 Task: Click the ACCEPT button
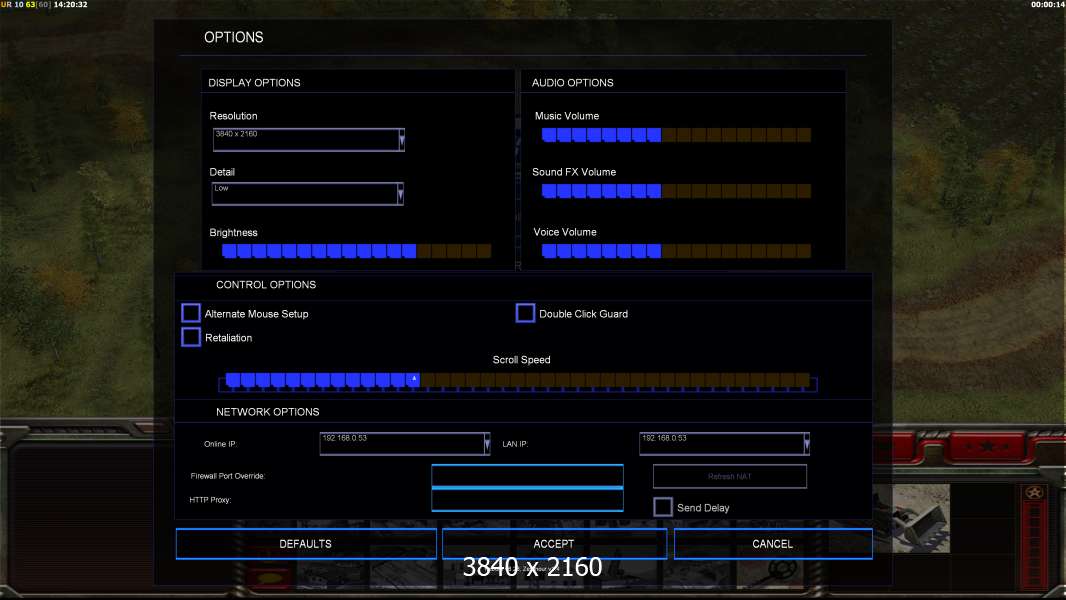point(554,544)
